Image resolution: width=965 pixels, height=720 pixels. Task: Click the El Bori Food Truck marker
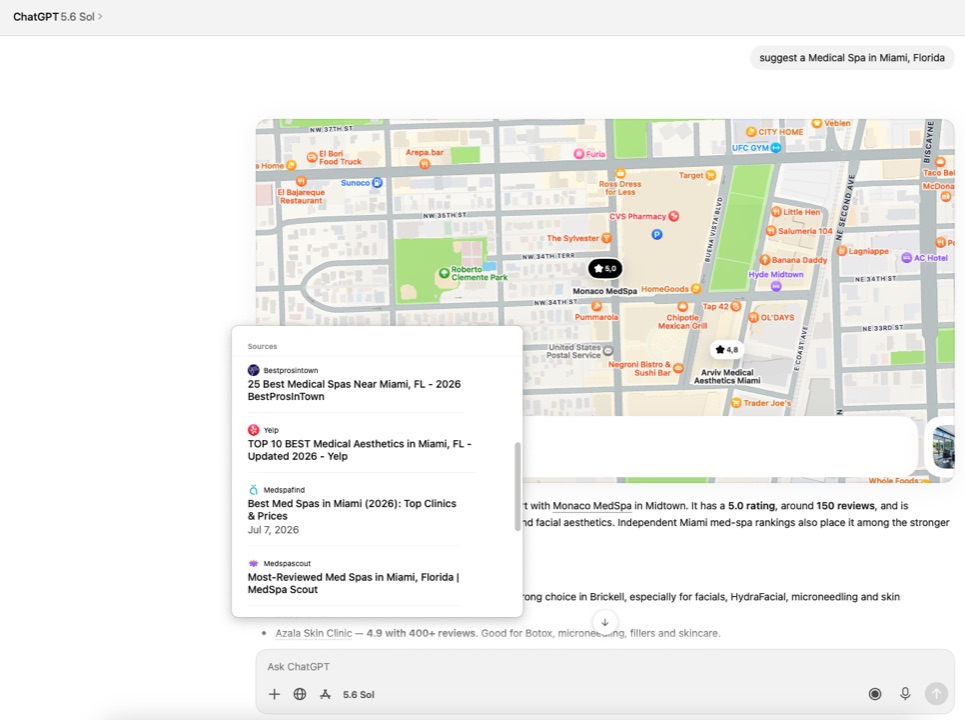point(311,158)
